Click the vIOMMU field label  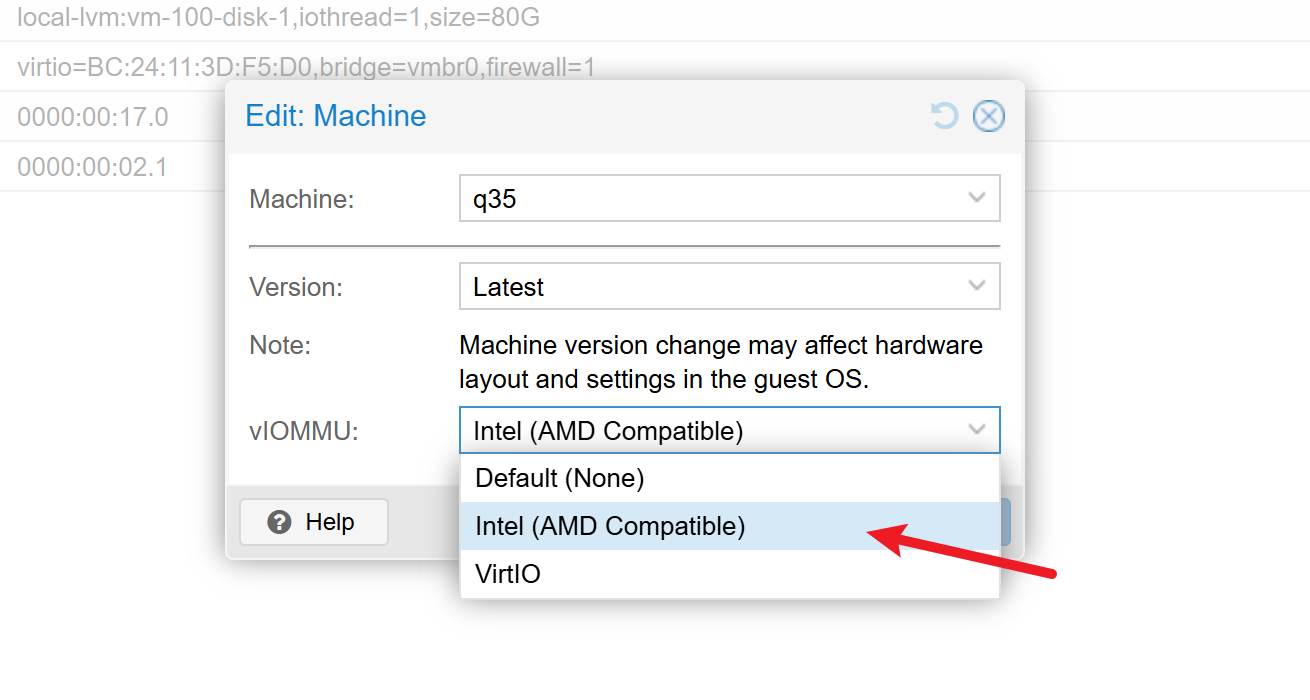[x=303, y=431]
